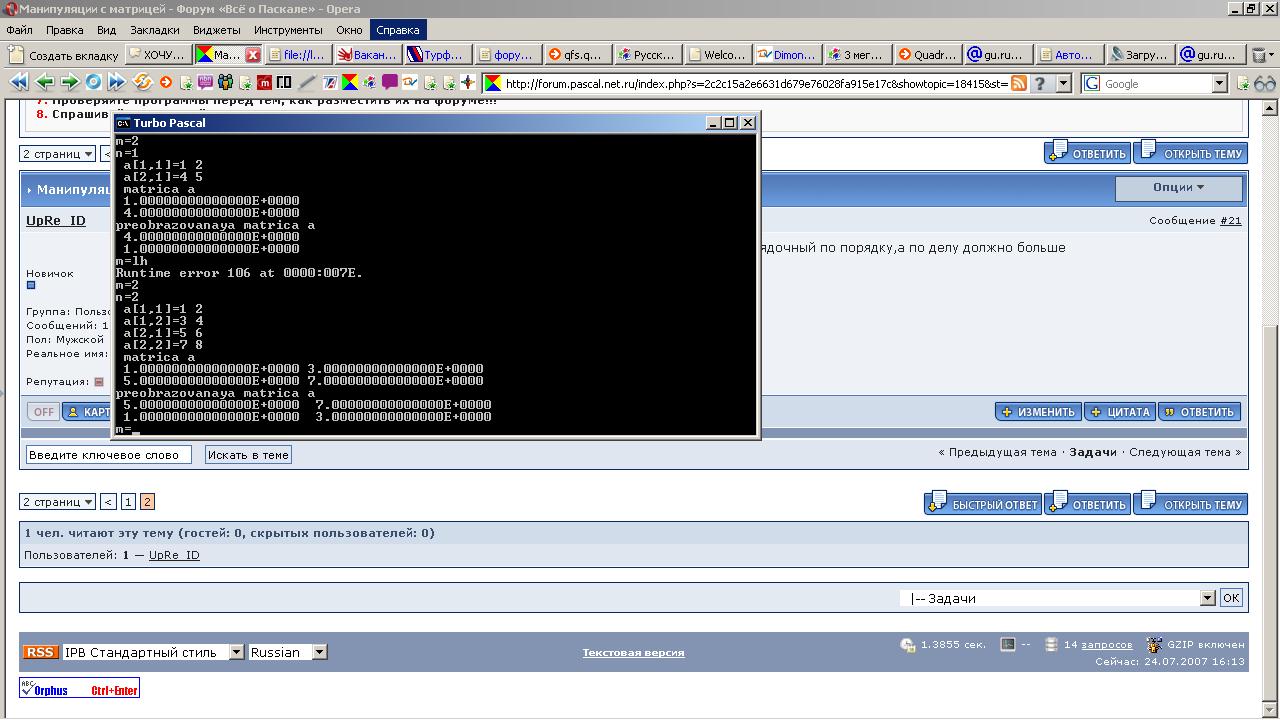
Task: Toggle the OFF status button in post
Action: 43,412
